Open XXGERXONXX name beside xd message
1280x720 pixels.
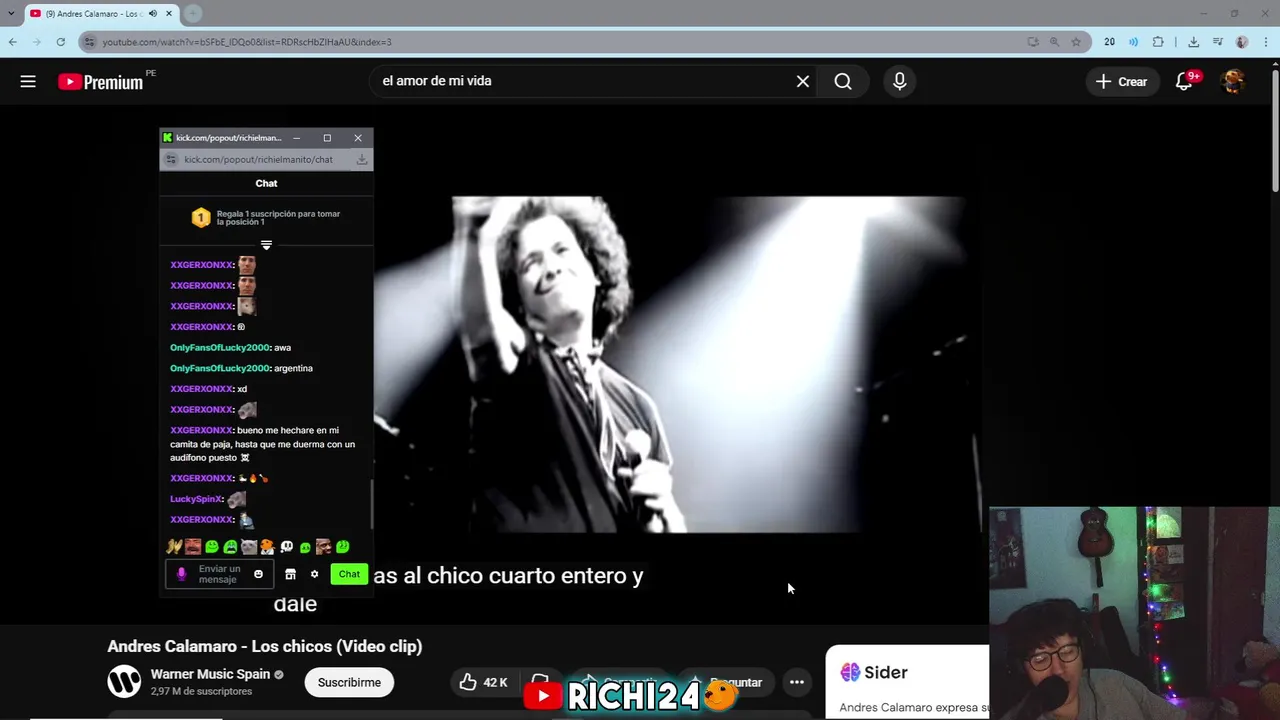click(201, 389)
